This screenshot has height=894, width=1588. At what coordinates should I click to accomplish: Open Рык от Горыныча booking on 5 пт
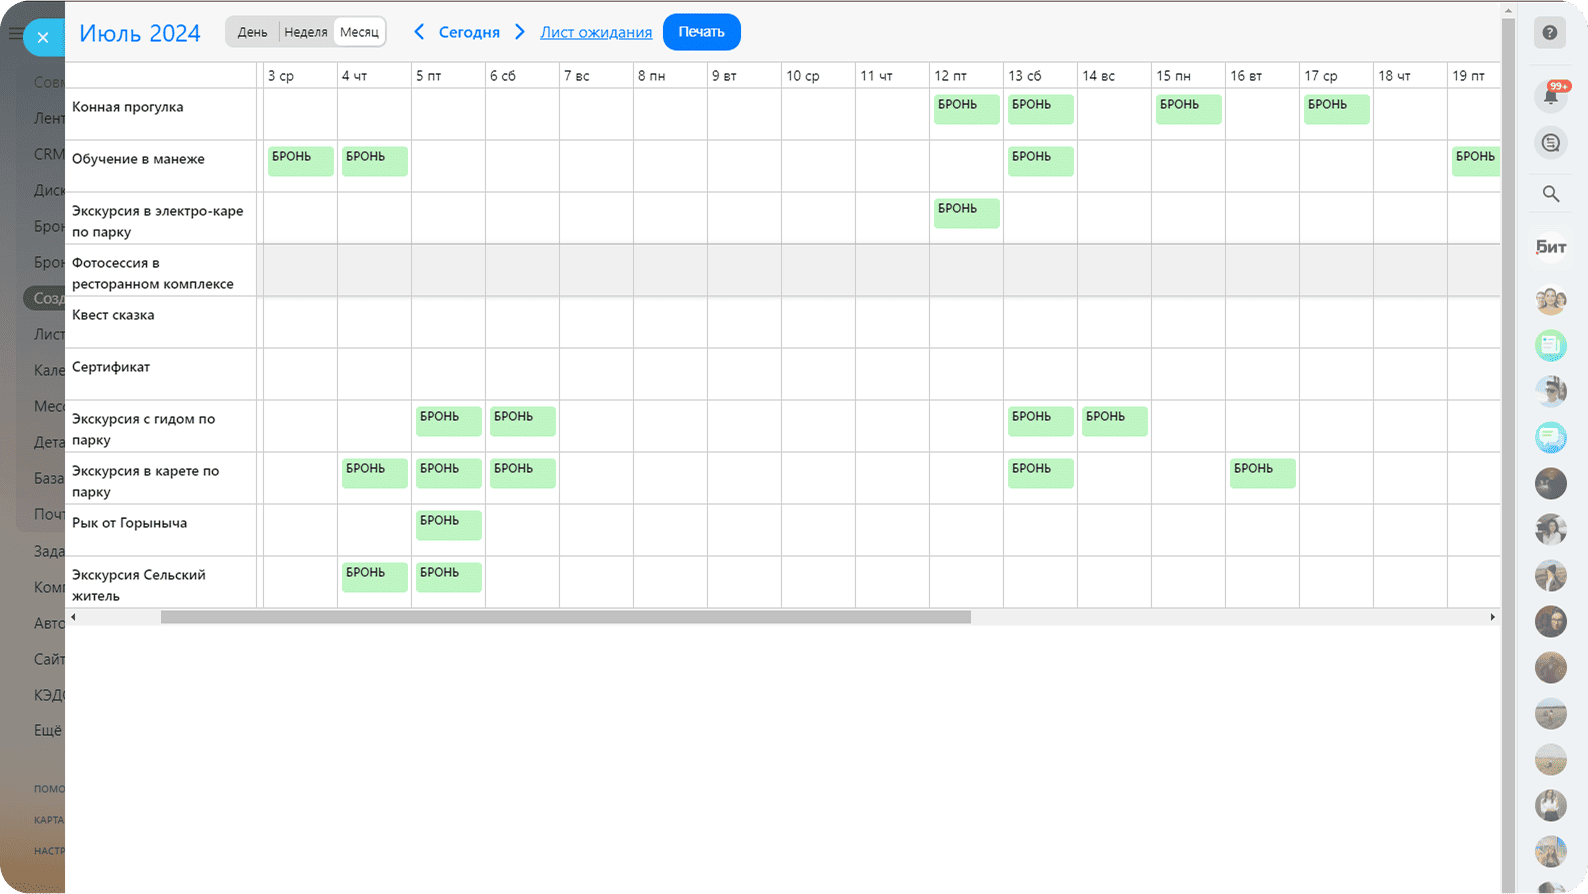[448, 525]
